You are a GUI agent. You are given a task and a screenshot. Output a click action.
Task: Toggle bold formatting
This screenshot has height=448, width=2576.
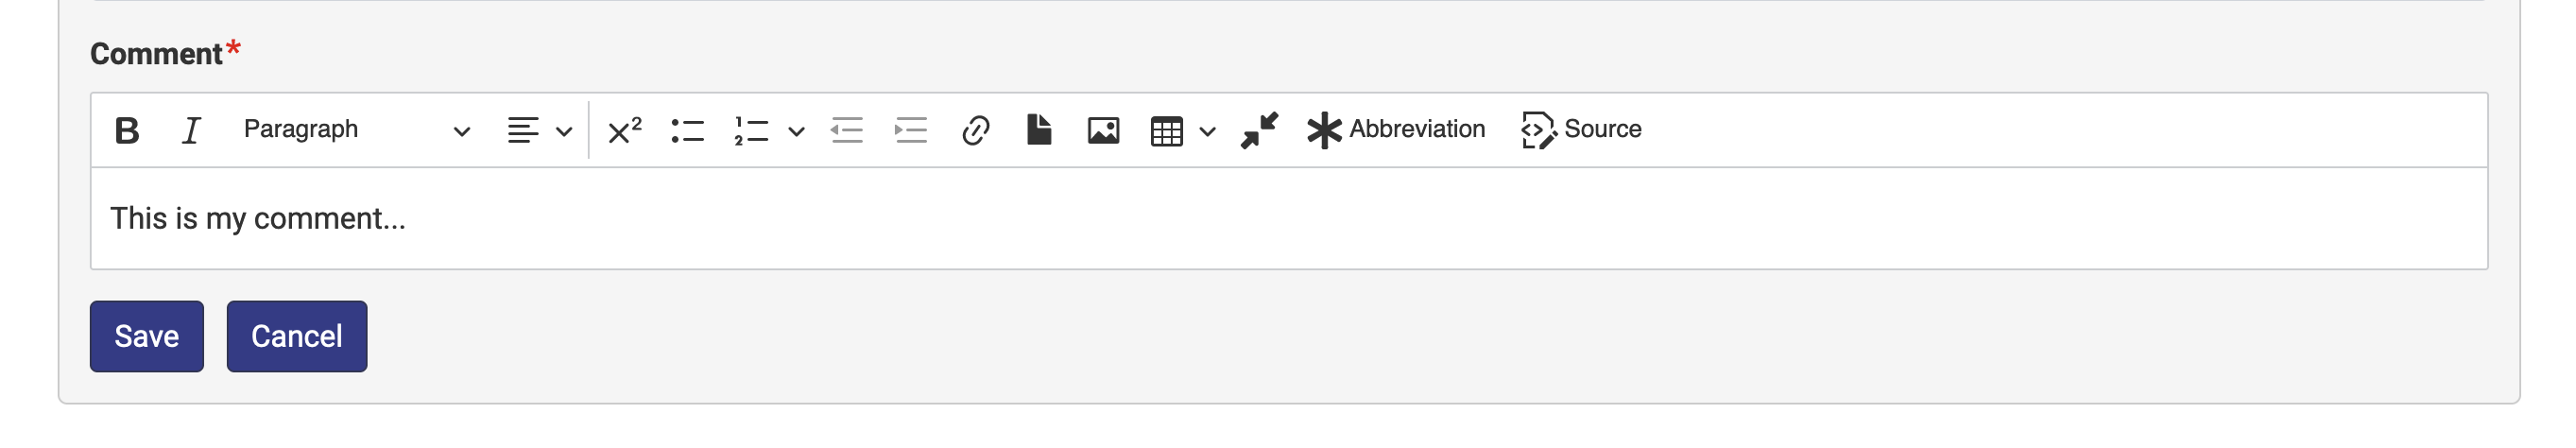tap(127, 130)
